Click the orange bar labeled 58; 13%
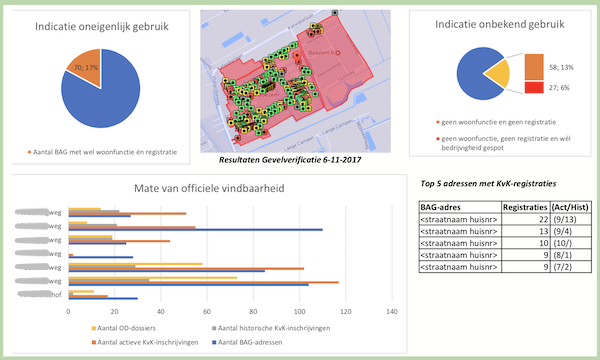This screenshot has height=360, width=600. 534,67
